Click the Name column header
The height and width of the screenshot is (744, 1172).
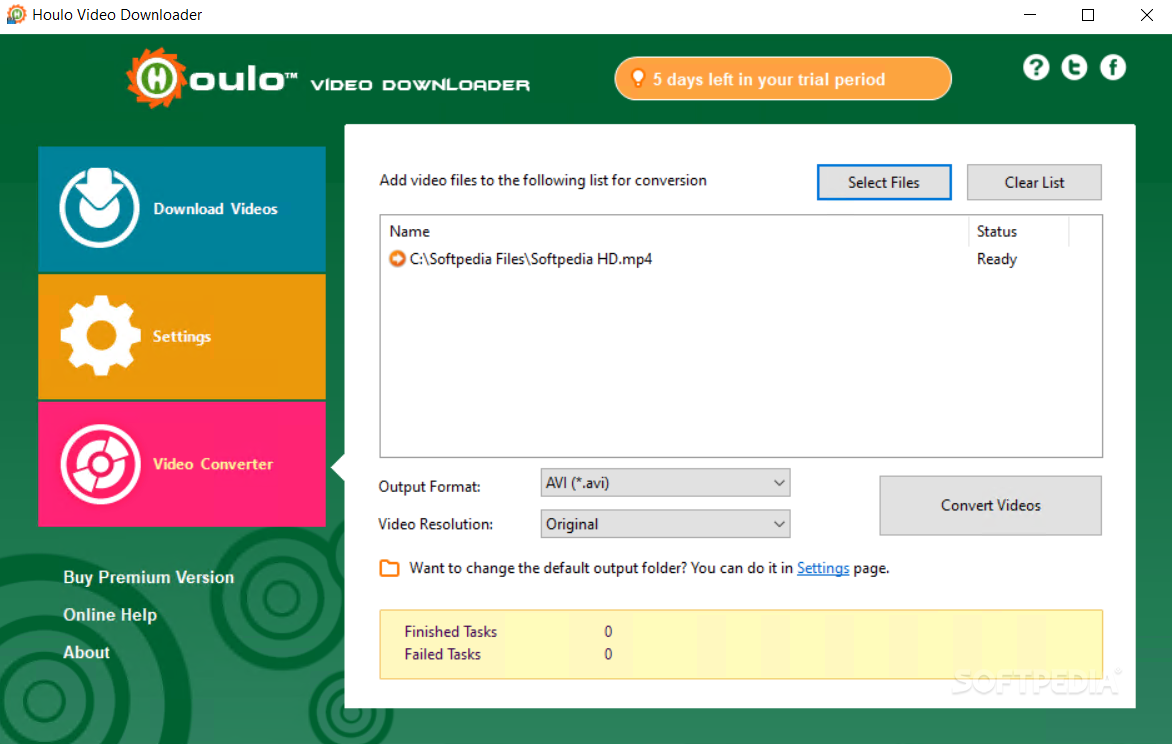coord(674,232)
